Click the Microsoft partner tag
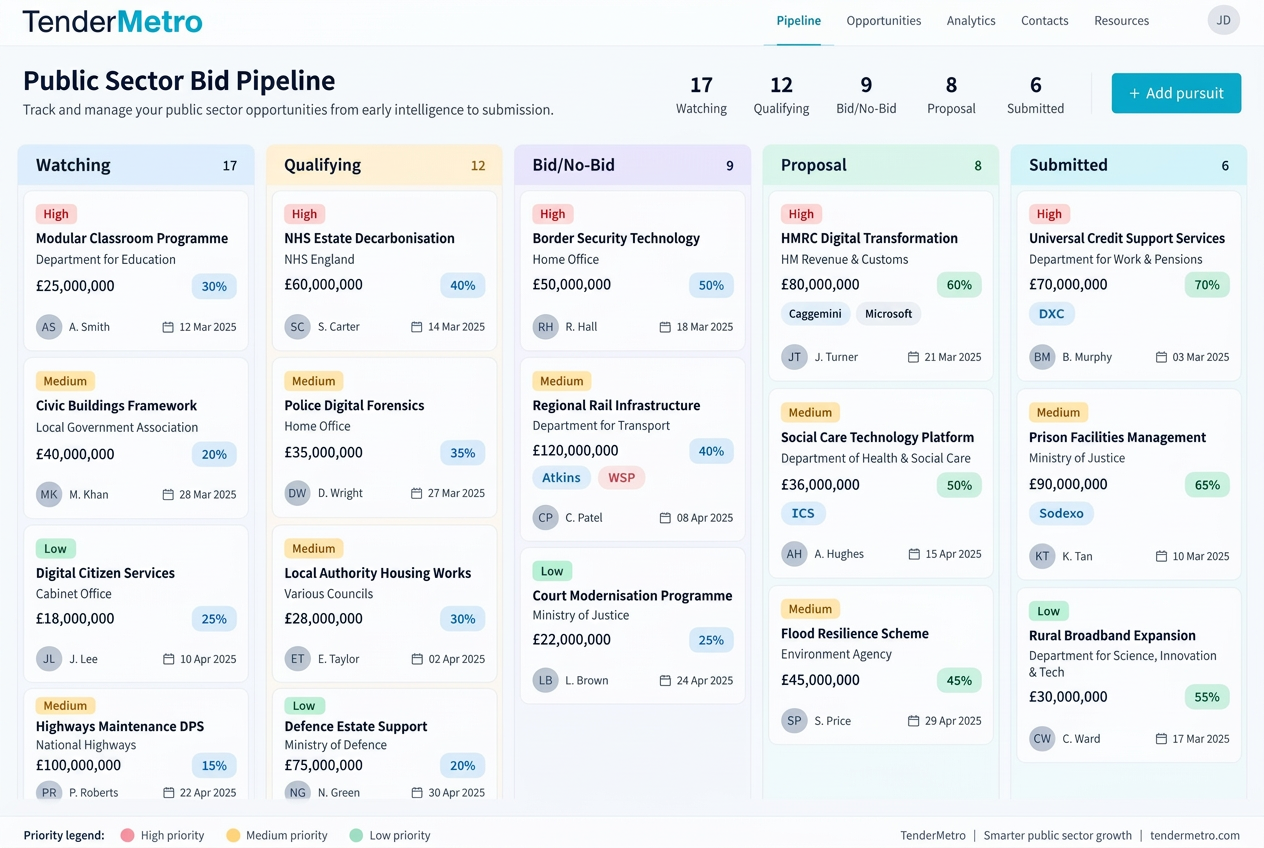This screenshot has height=848, width=1264. 888,314
